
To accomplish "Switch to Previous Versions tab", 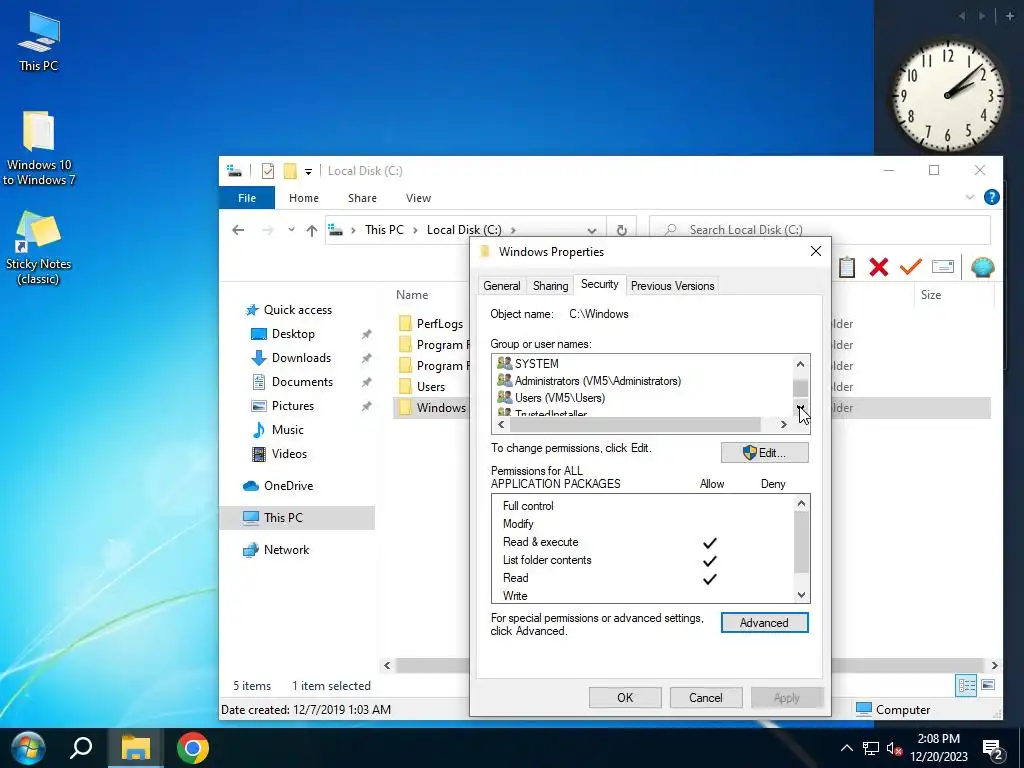I will tap(673, 286).
